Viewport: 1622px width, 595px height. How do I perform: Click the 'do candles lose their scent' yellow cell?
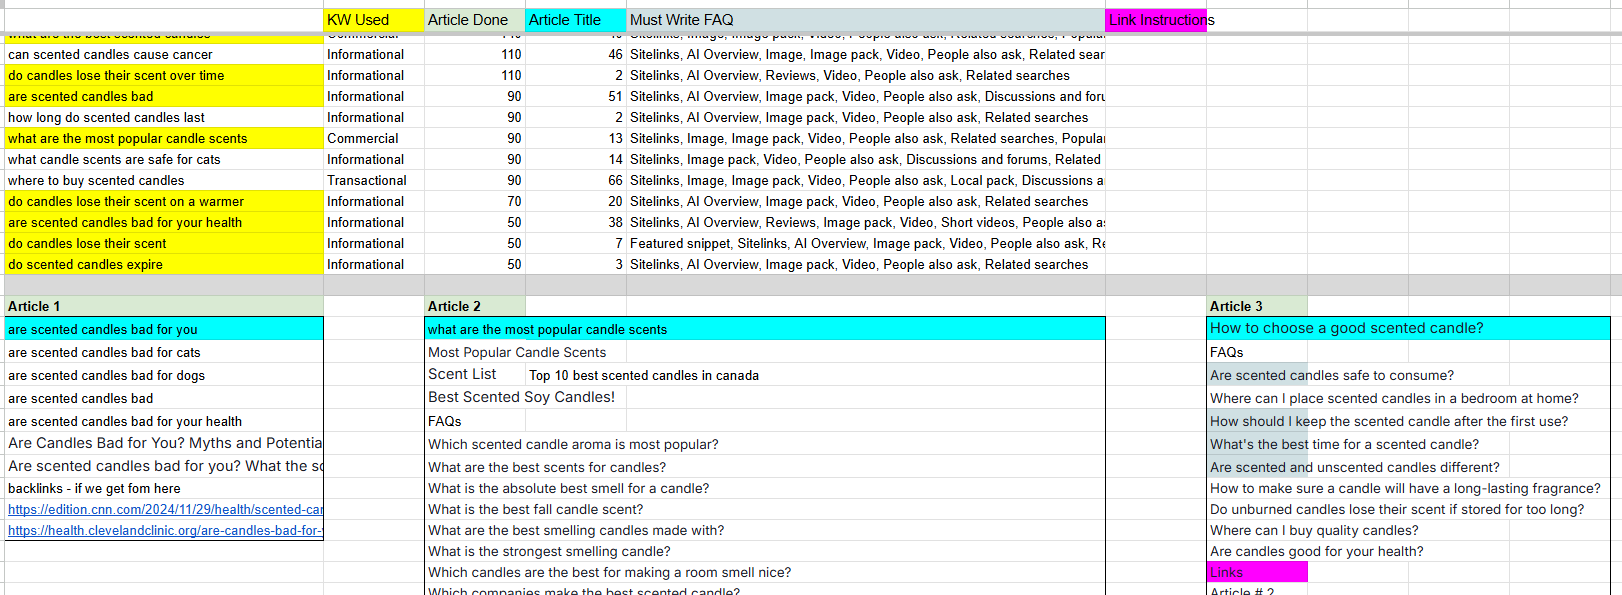[x=164, y=244]
